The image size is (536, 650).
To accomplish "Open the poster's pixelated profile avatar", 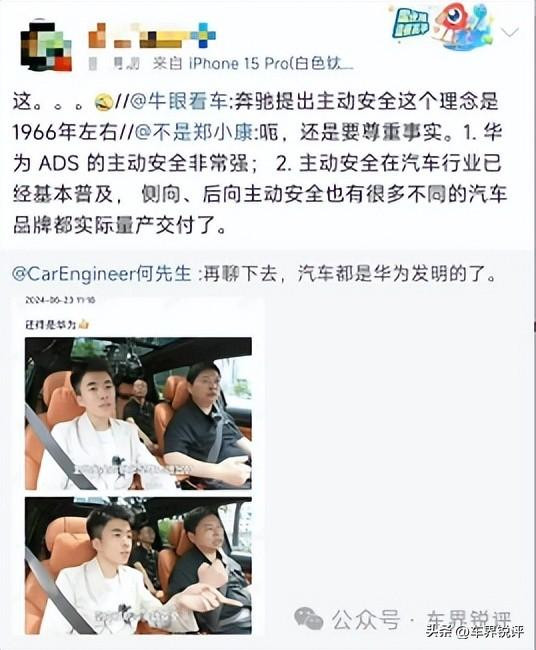I will 46,45.
